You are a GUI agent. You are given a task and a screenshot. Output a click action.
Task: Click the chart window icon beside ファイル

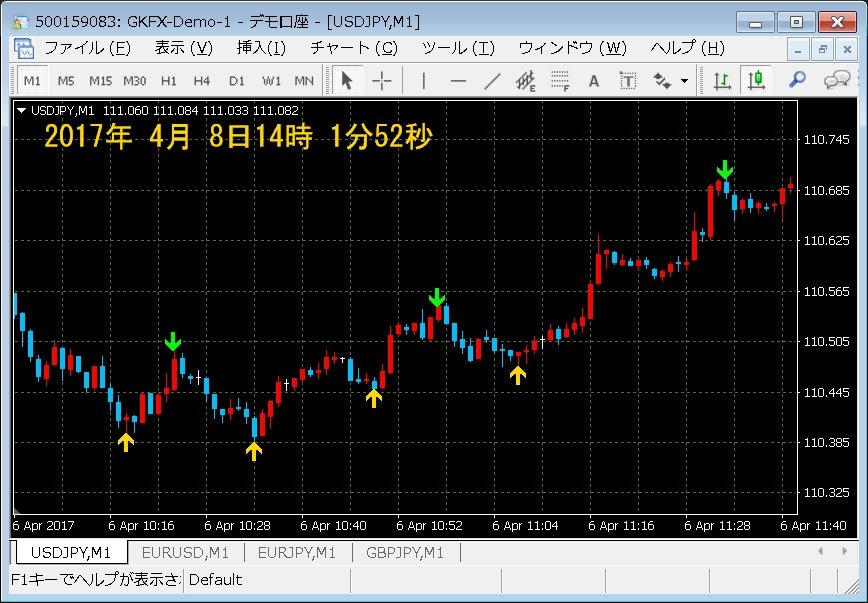click(24, 49)
